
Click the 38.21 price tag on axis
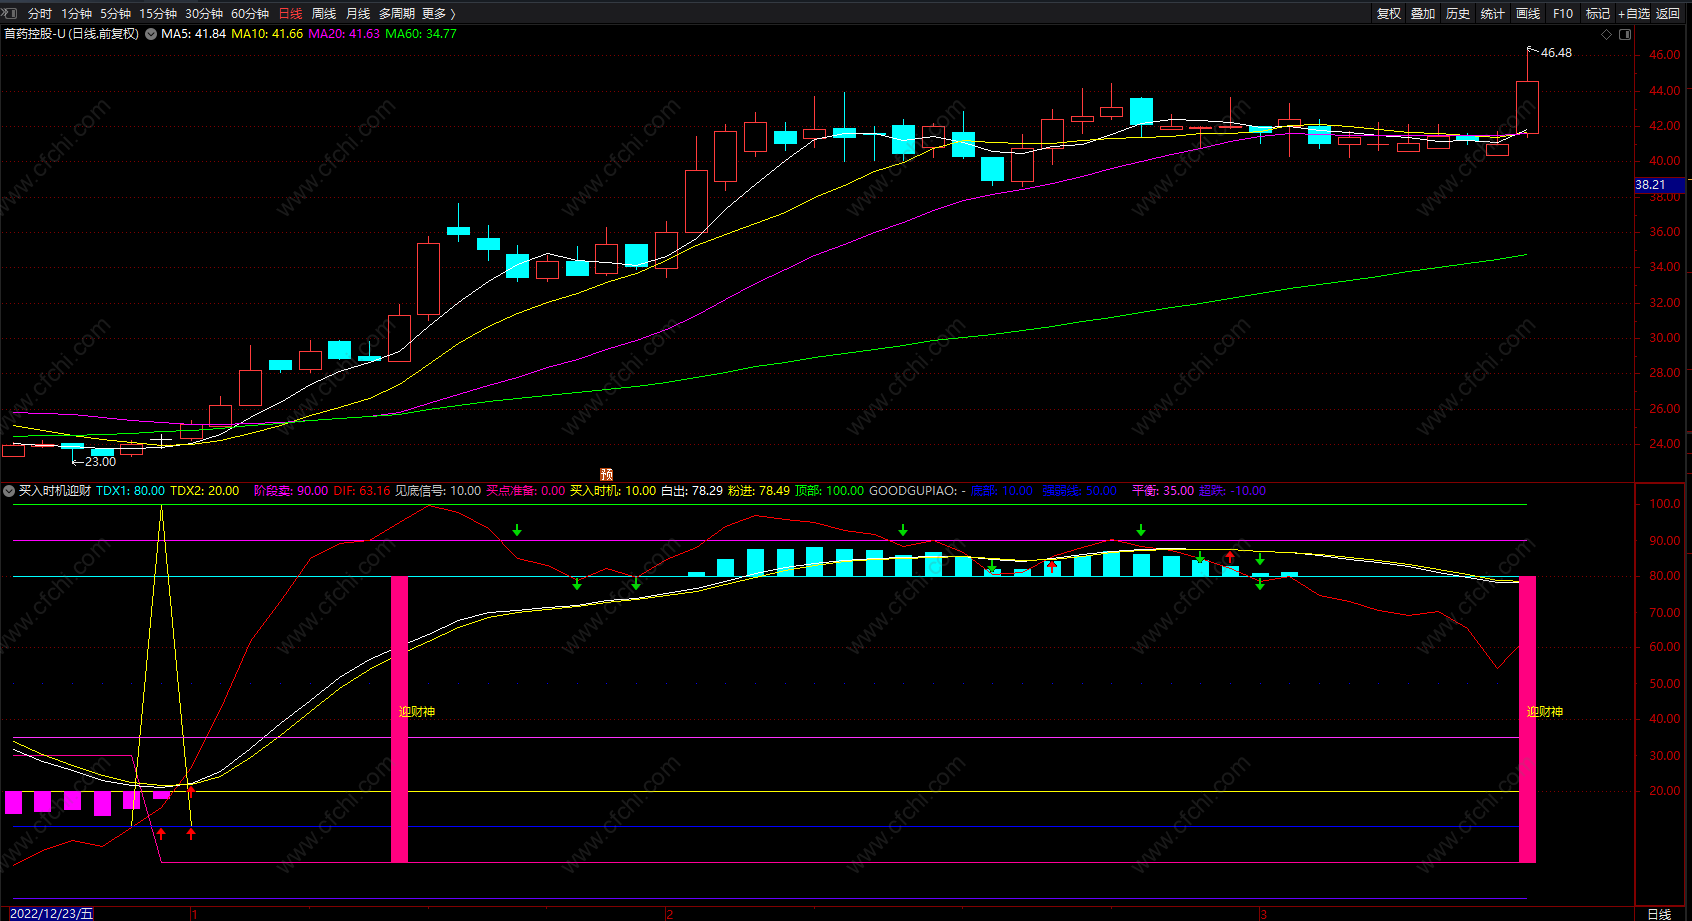pyautogui.click(x=1660, y=185)
